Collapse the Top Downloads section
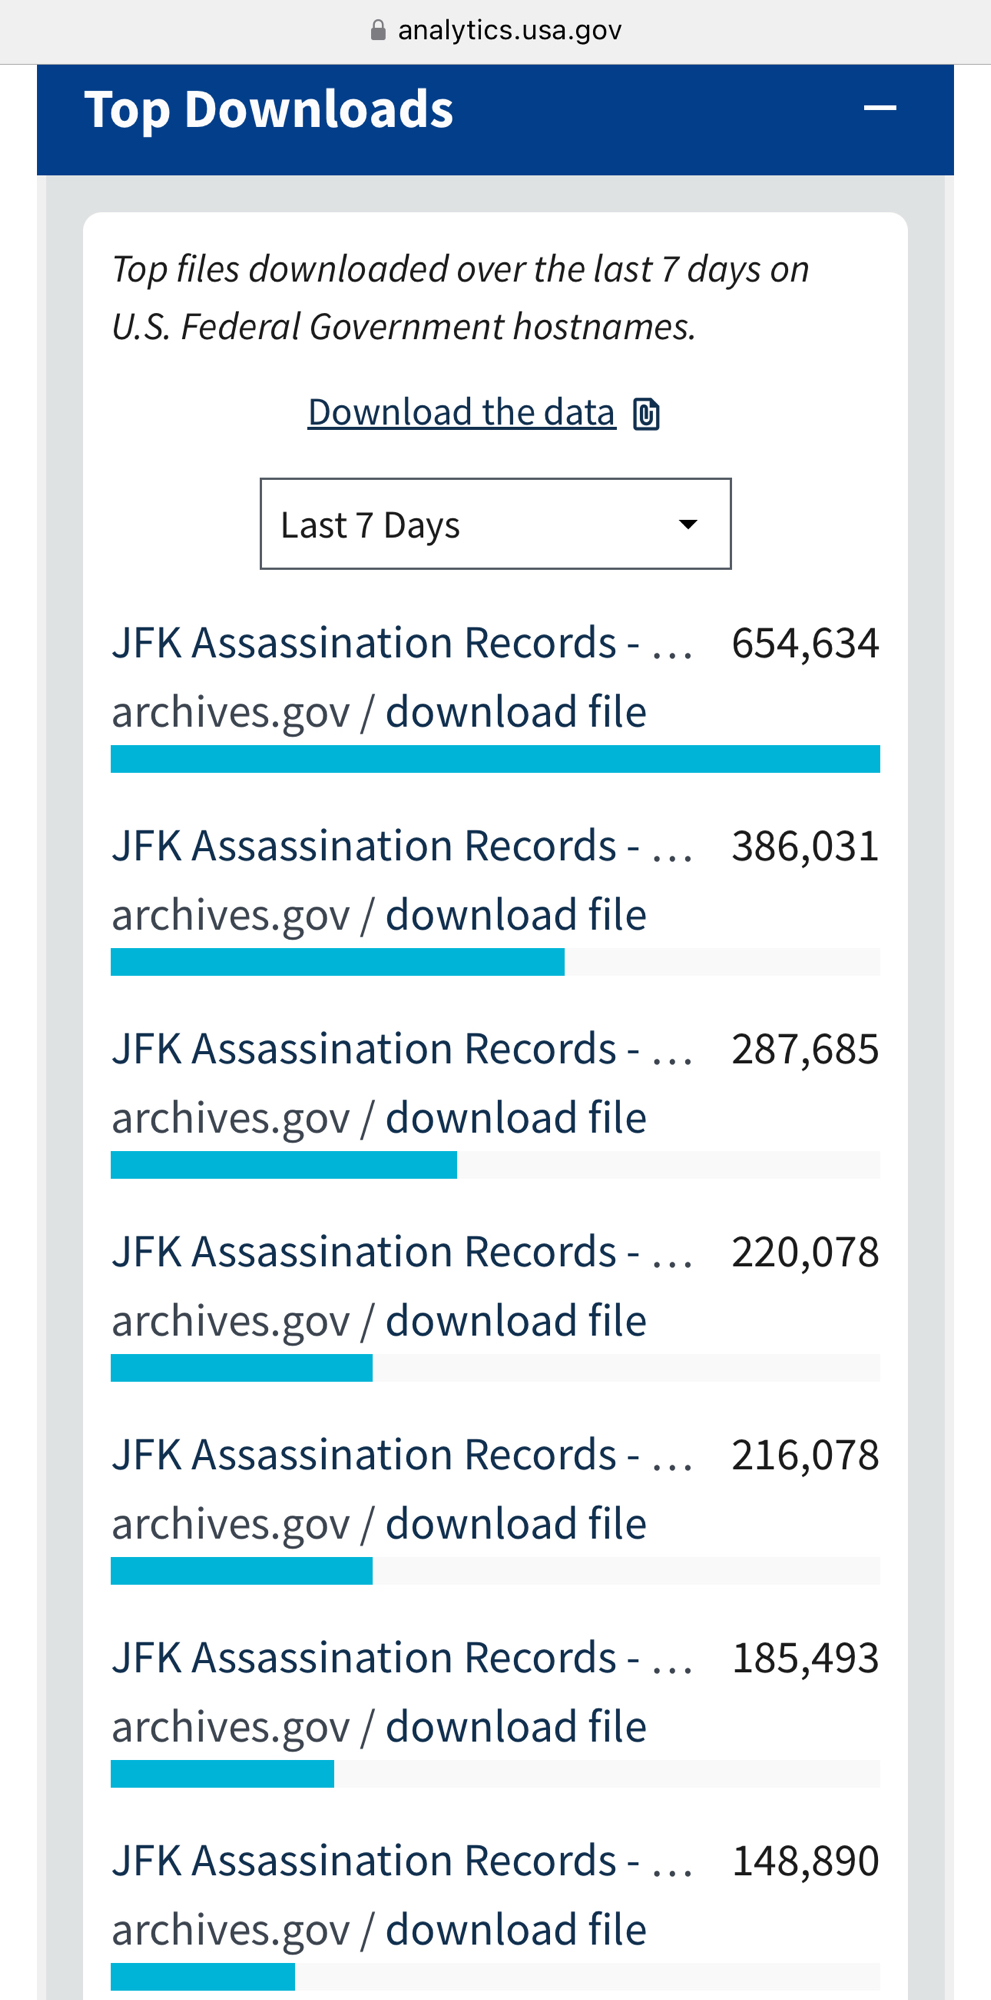Viewport: 991px width, 2000px height. [x=879, y=108]
